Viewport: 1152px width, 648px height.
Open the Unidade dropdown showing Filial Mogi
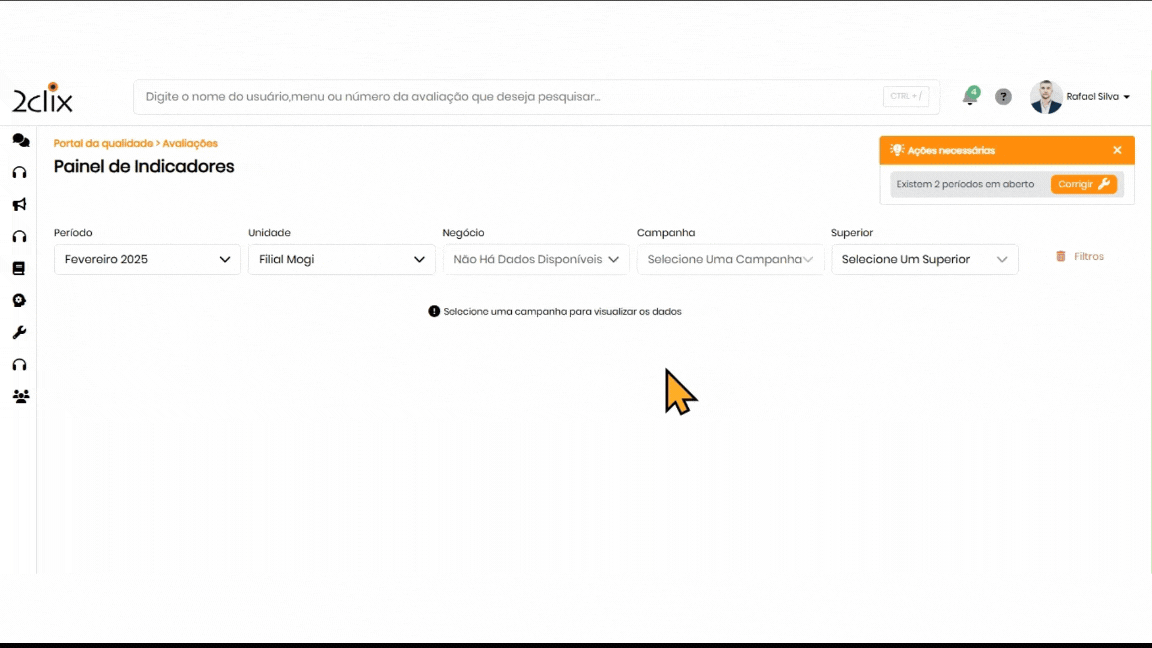pyautogui.click(x=341, y=260)
